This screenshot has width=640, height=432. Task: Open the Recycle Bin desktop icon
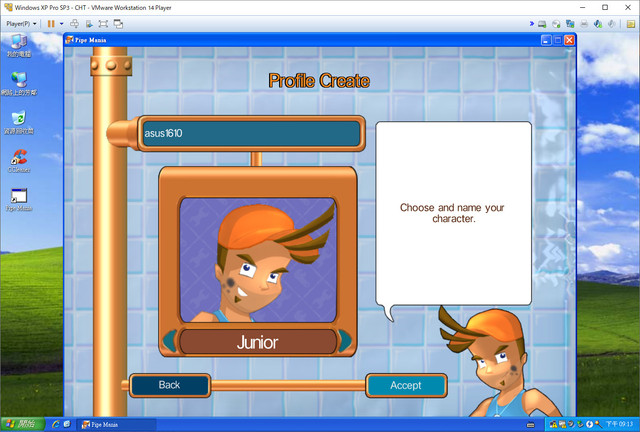[x=19, y=122]
